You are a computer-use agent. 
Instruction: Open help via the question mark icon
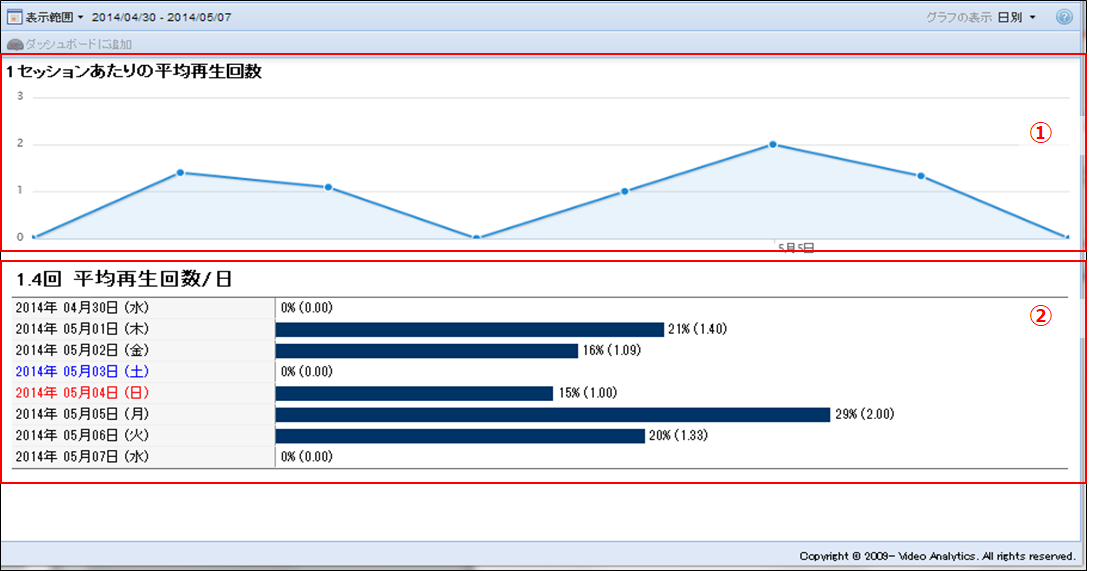[1064, 17]
